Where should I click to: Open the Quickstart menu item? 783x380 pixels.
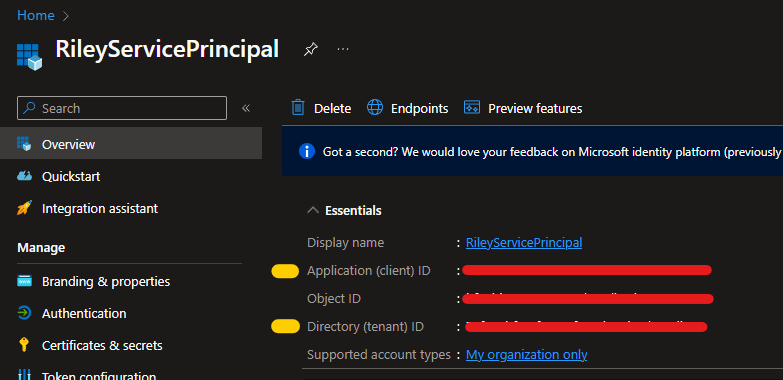71,176
